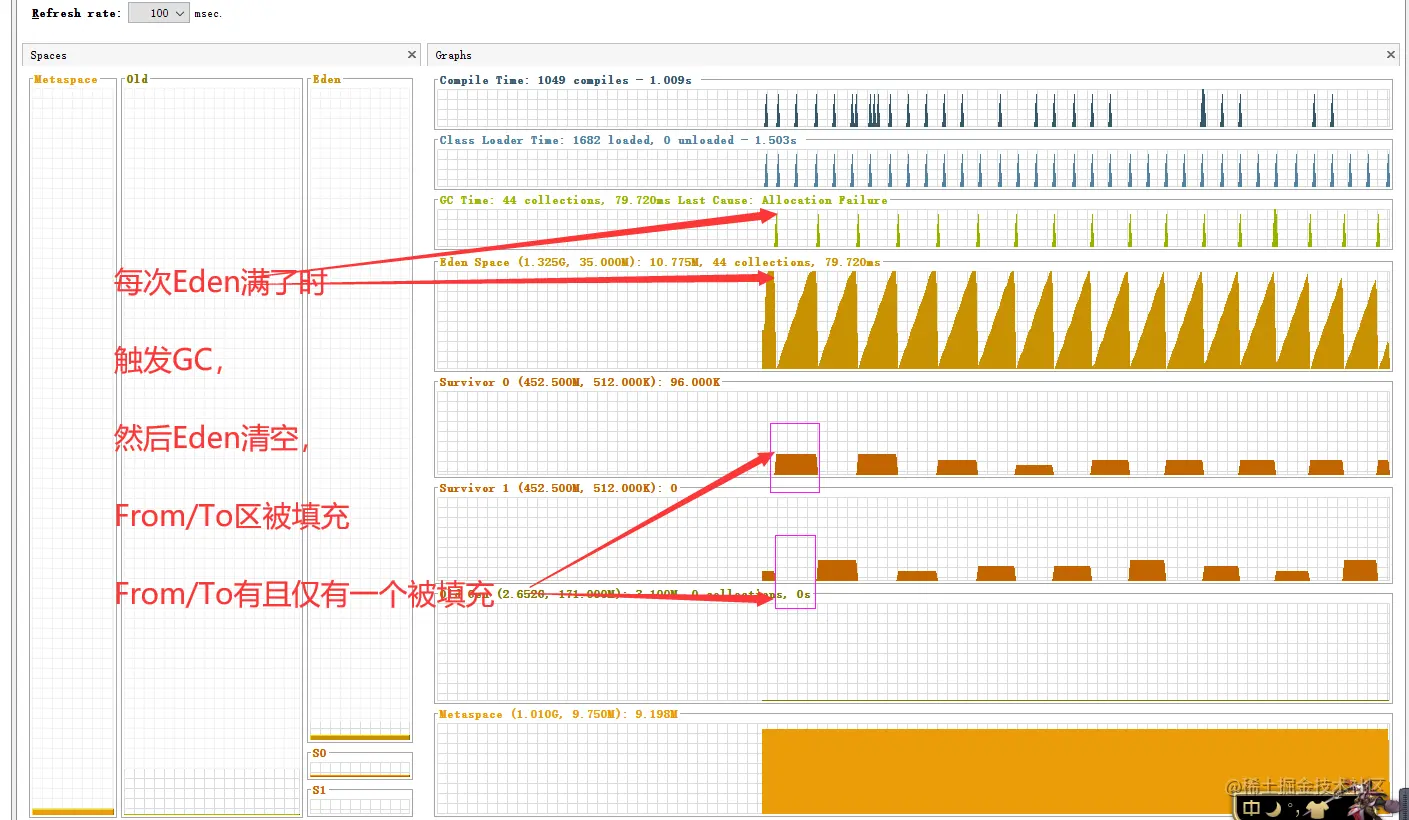
Task: Click the Metaspace usage graph in Graphs
Action: click(913, 768)
